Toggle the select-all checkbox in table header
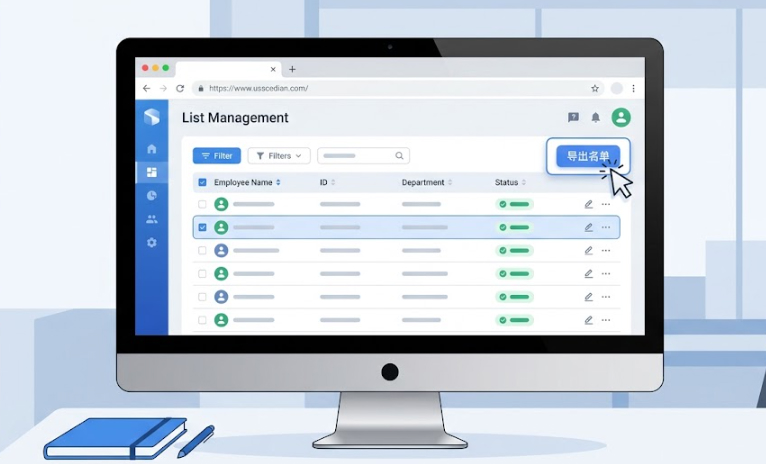This screenshot has height=464, width=766. tap(202, 182)
